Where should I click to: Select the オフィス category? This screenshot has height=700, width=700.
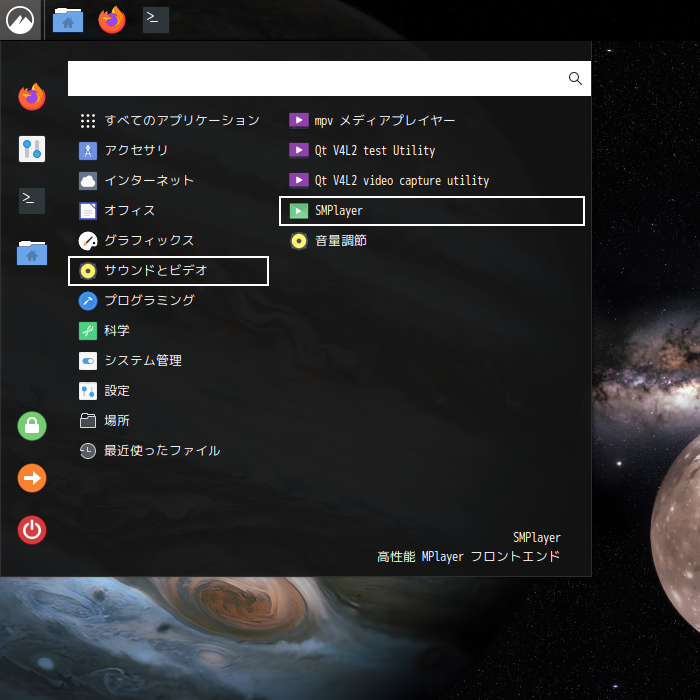click(168, 211)
